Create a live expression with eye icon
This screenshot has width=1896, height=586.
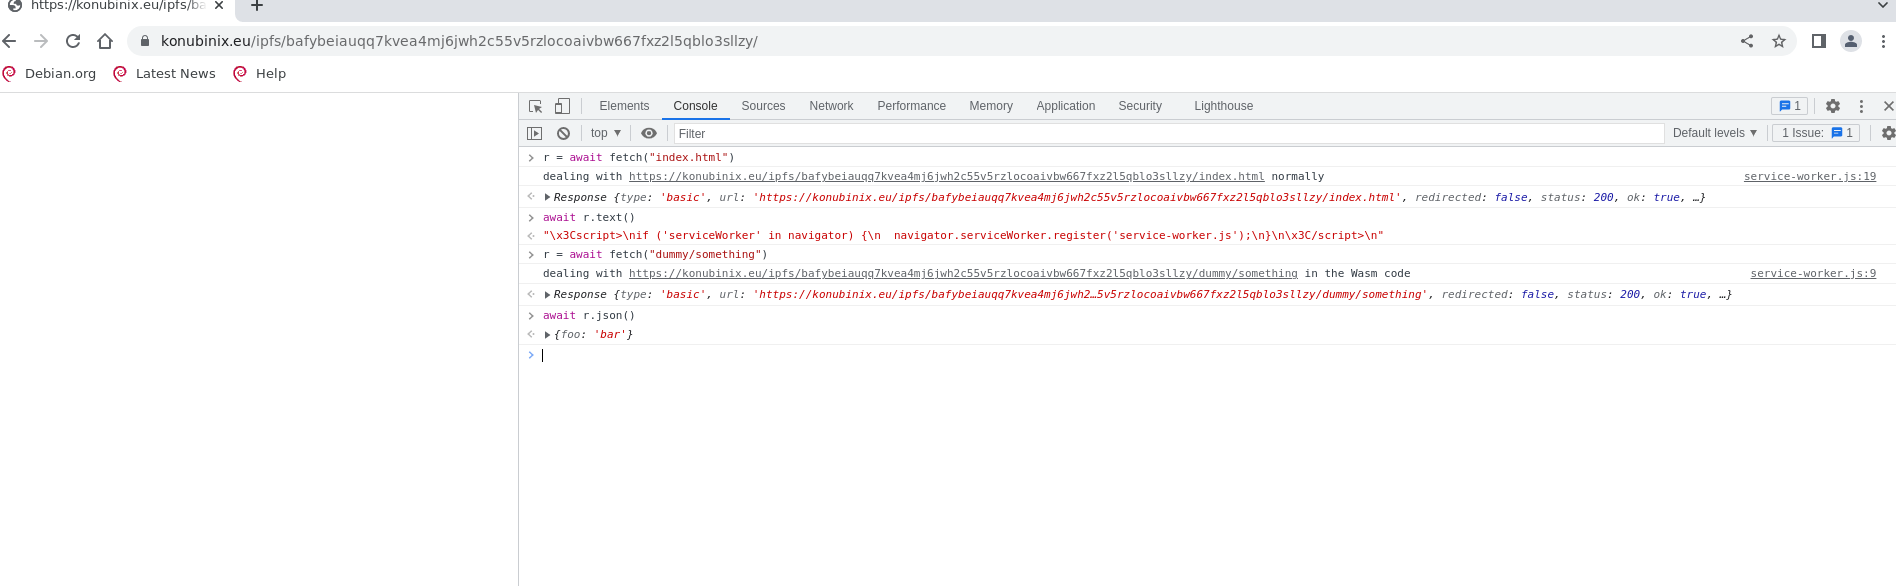pos(649,133)
